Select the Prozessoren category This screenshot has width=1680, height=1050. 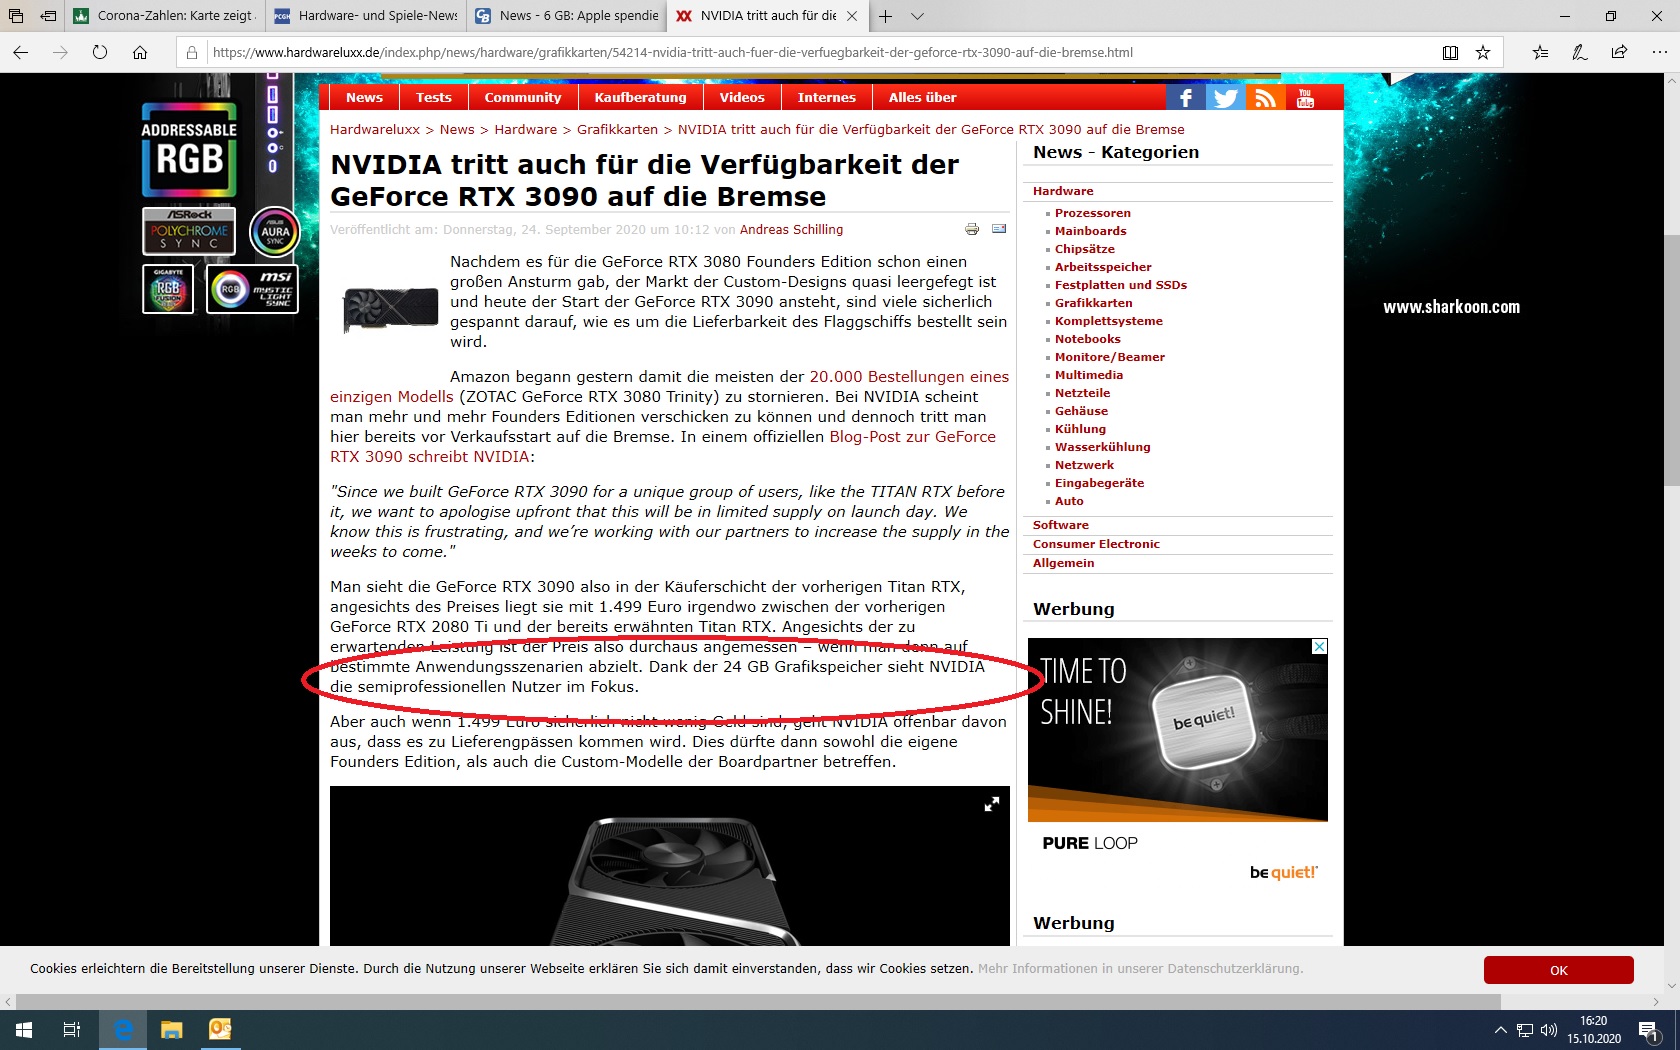tap(1092, 213)
